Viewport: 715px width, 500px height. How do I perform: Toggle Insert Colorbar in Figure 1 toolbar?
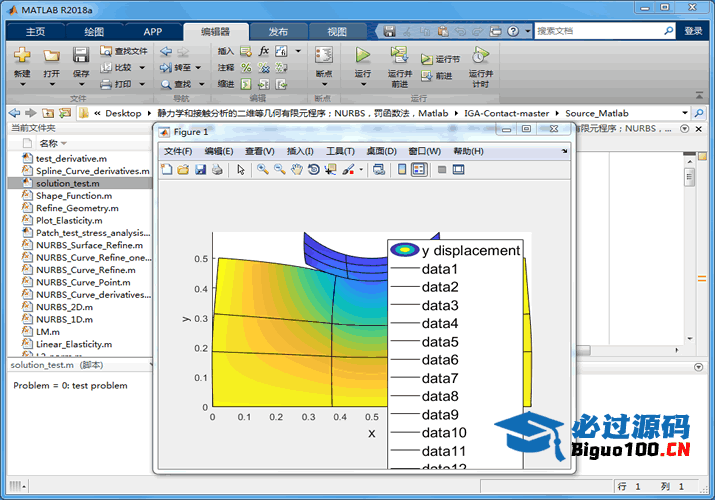tap(402, 170)
